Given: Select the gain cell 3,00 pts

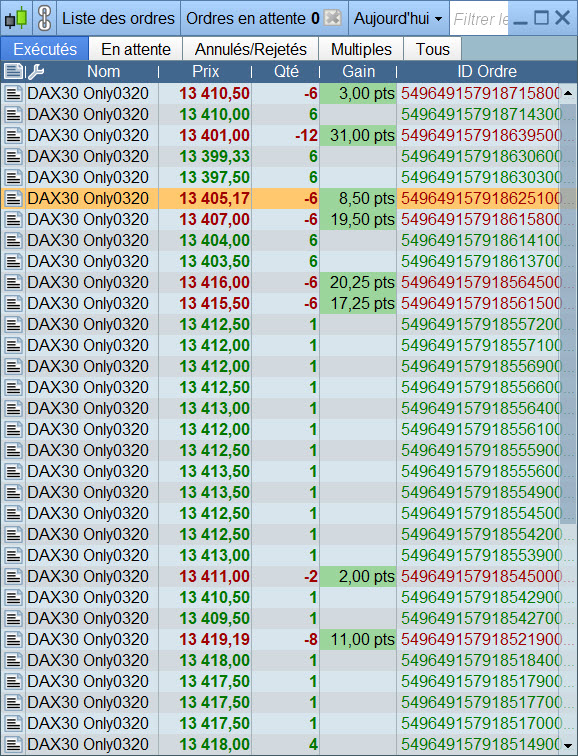Looking at the screenshot, I should point(358,93).
